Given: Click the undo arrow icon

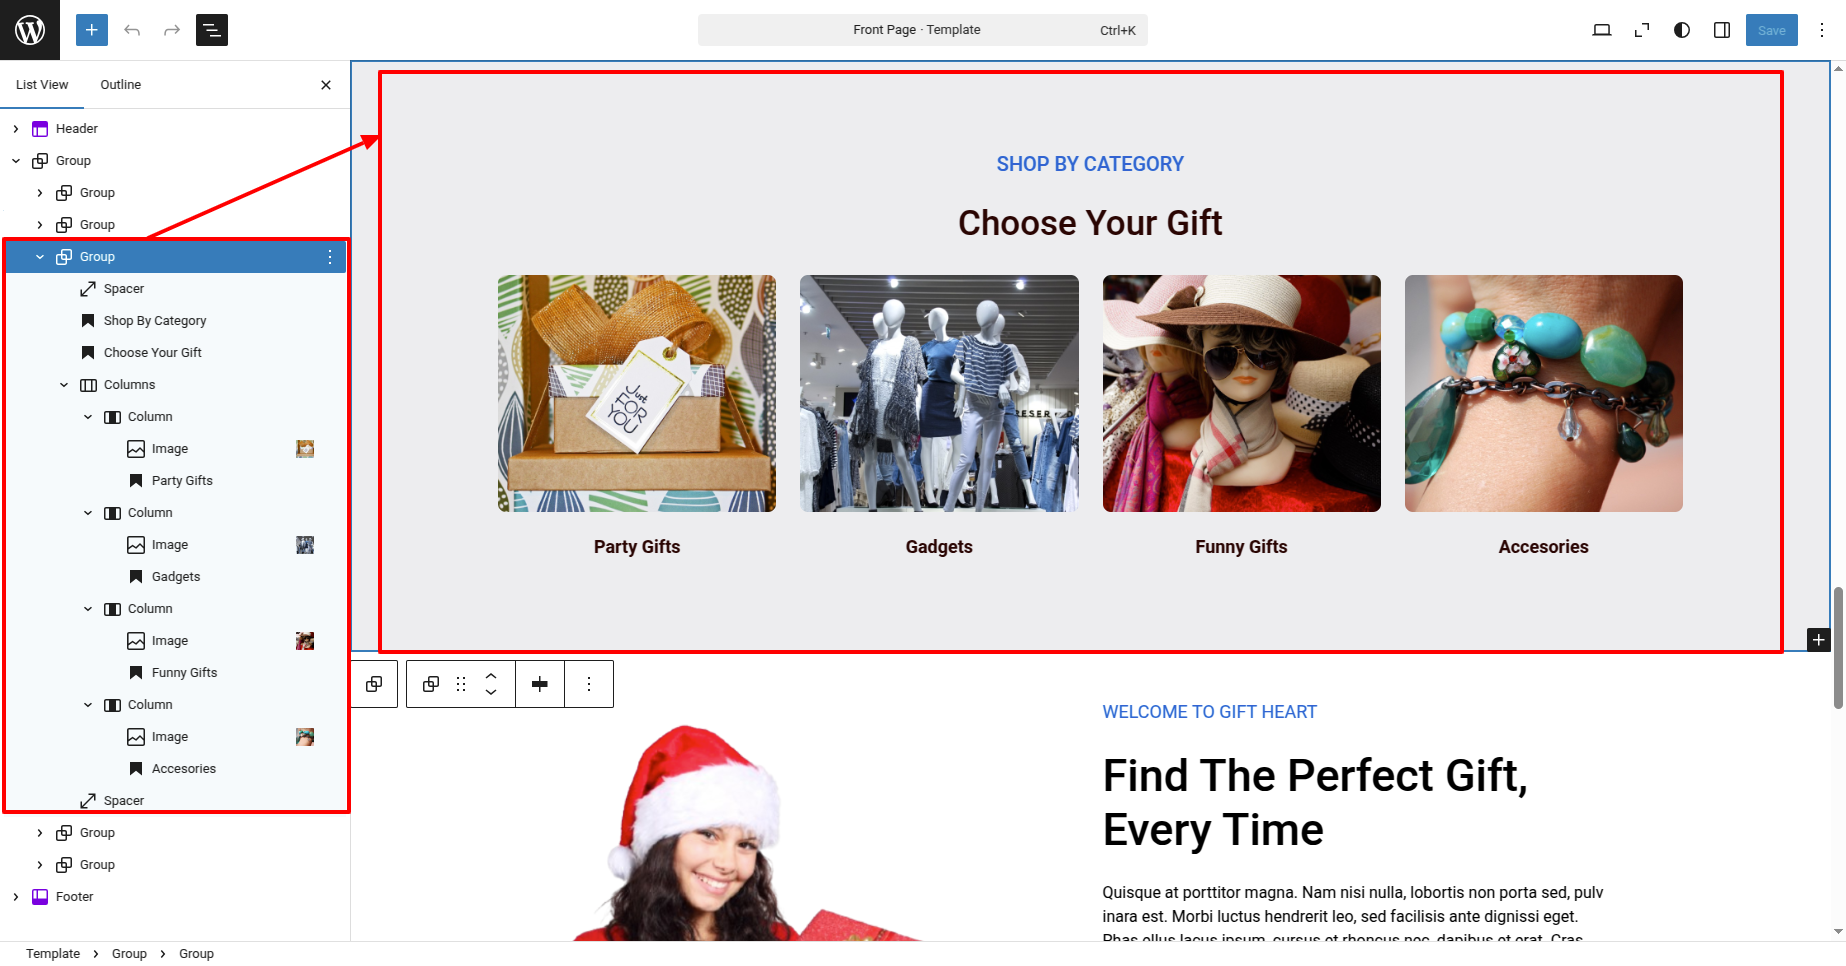Looking at the screenshot, I should coord(132,30).
